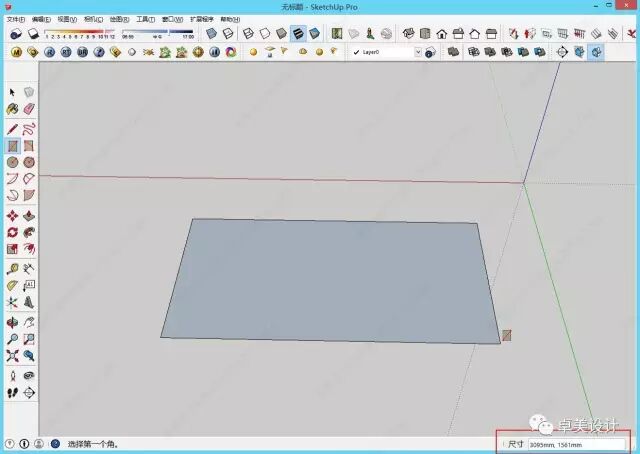Choose the Offset tool
Viewport: 640px width, 454px height.
click(29, 249)
